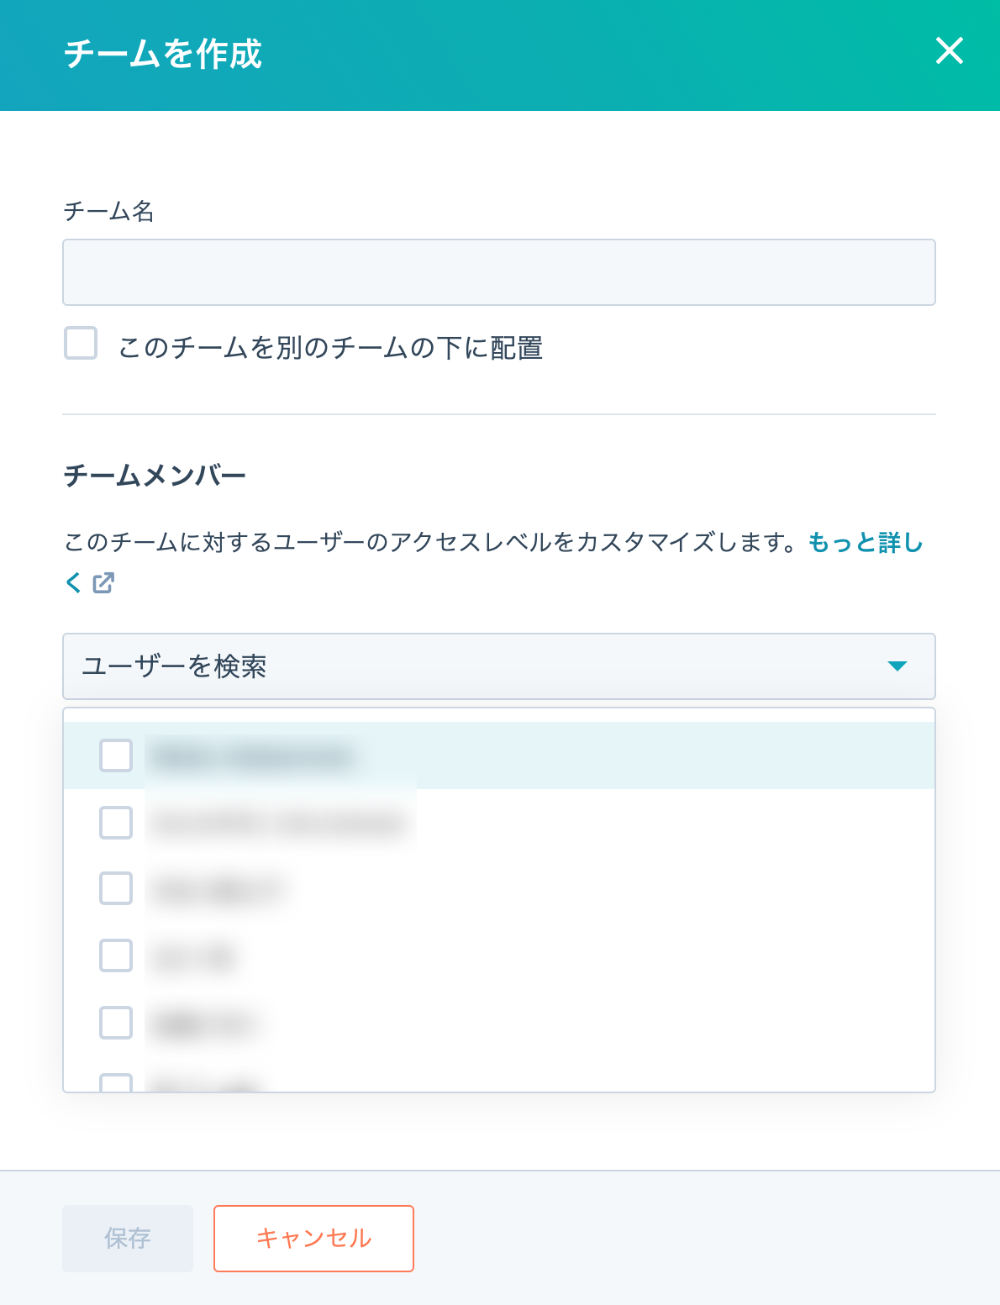This screenshot has width=1000, height=1305.
Task: Click the dropdown caret in ユーザーを検索 field
Action: 897,666
